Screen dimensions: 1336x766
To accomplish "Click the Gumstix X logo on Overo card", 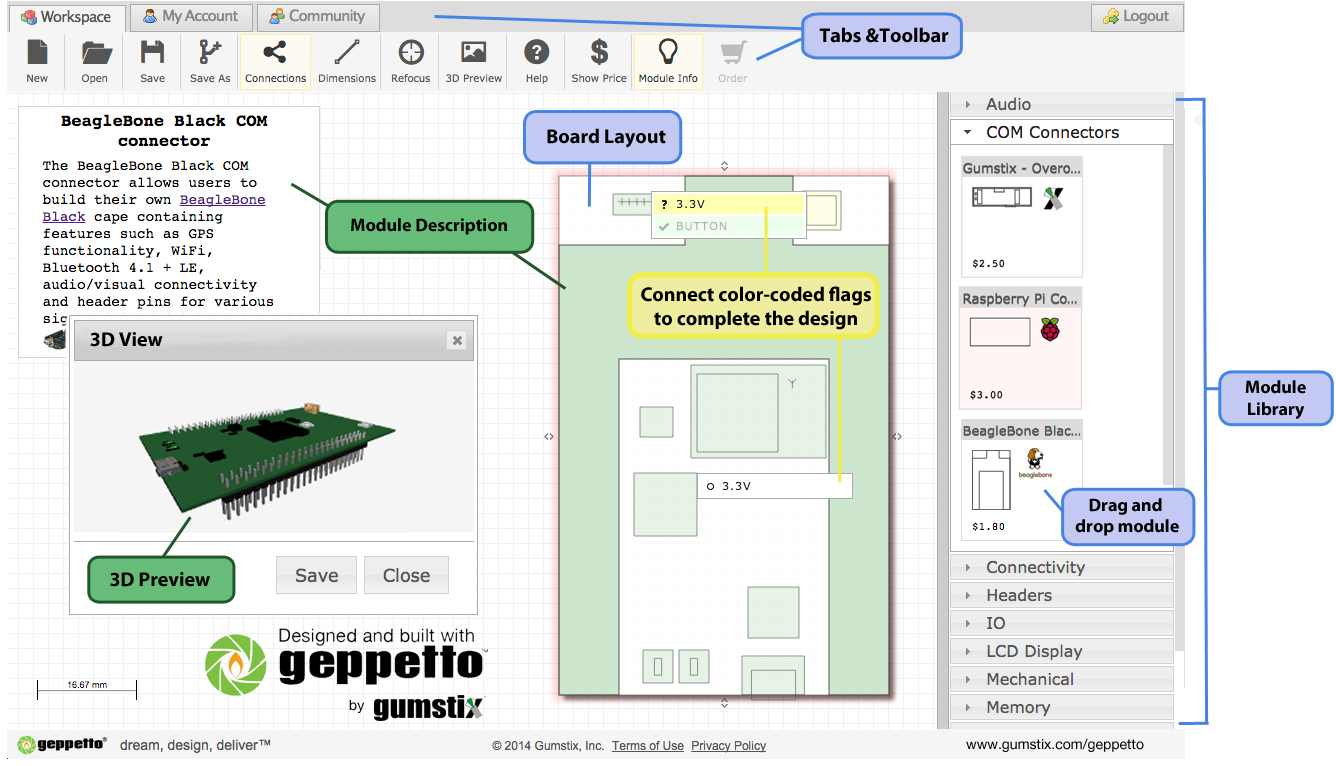I will point(1053,198).
